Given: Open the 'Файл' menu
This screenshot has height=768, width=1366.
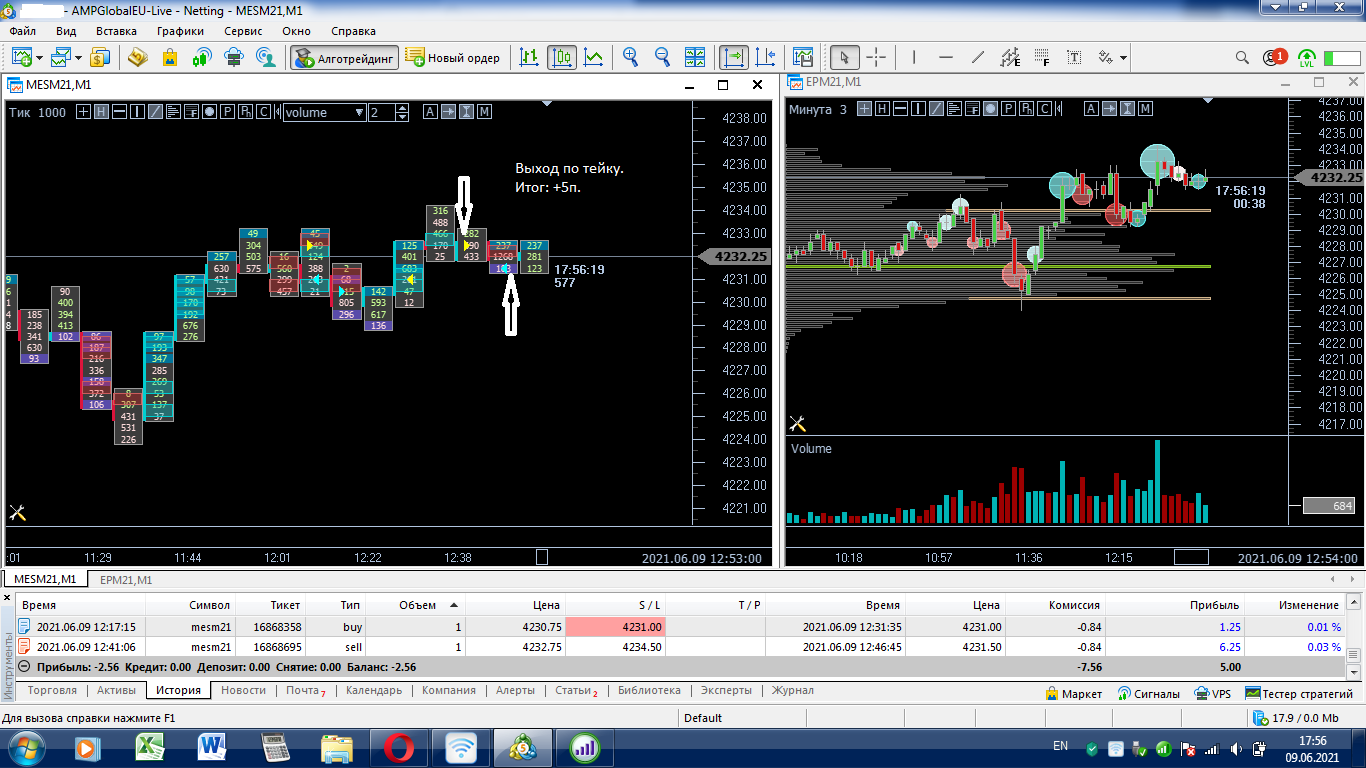Looking at the screenshot, I should (22, 31).
